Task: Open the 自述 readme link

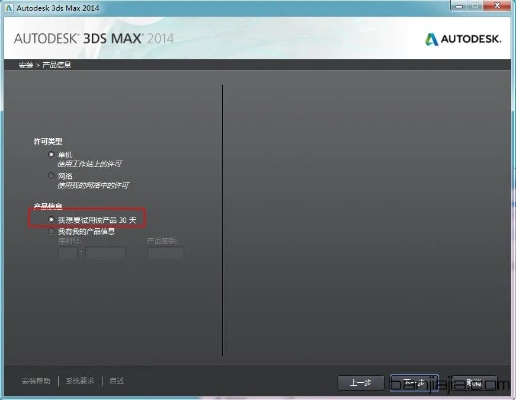Action: (x=117, y=381)
